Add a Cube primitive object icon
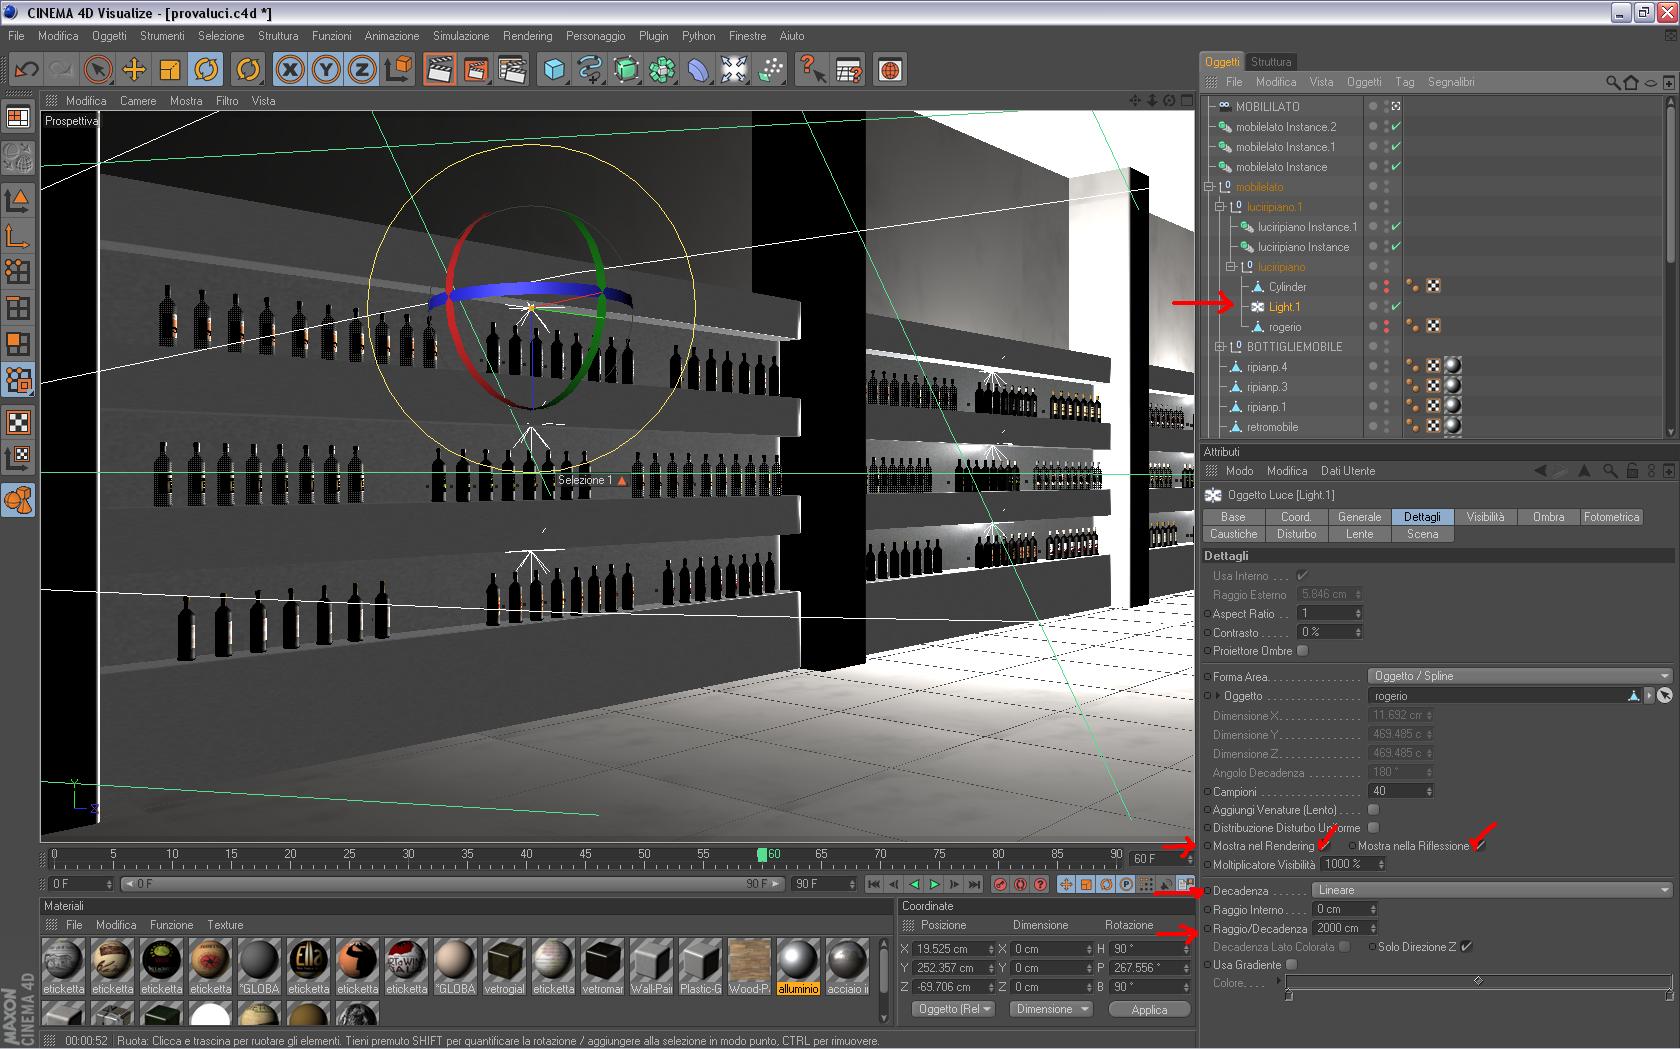The width and height of the screenshot is (1680, 1050). 554,70
